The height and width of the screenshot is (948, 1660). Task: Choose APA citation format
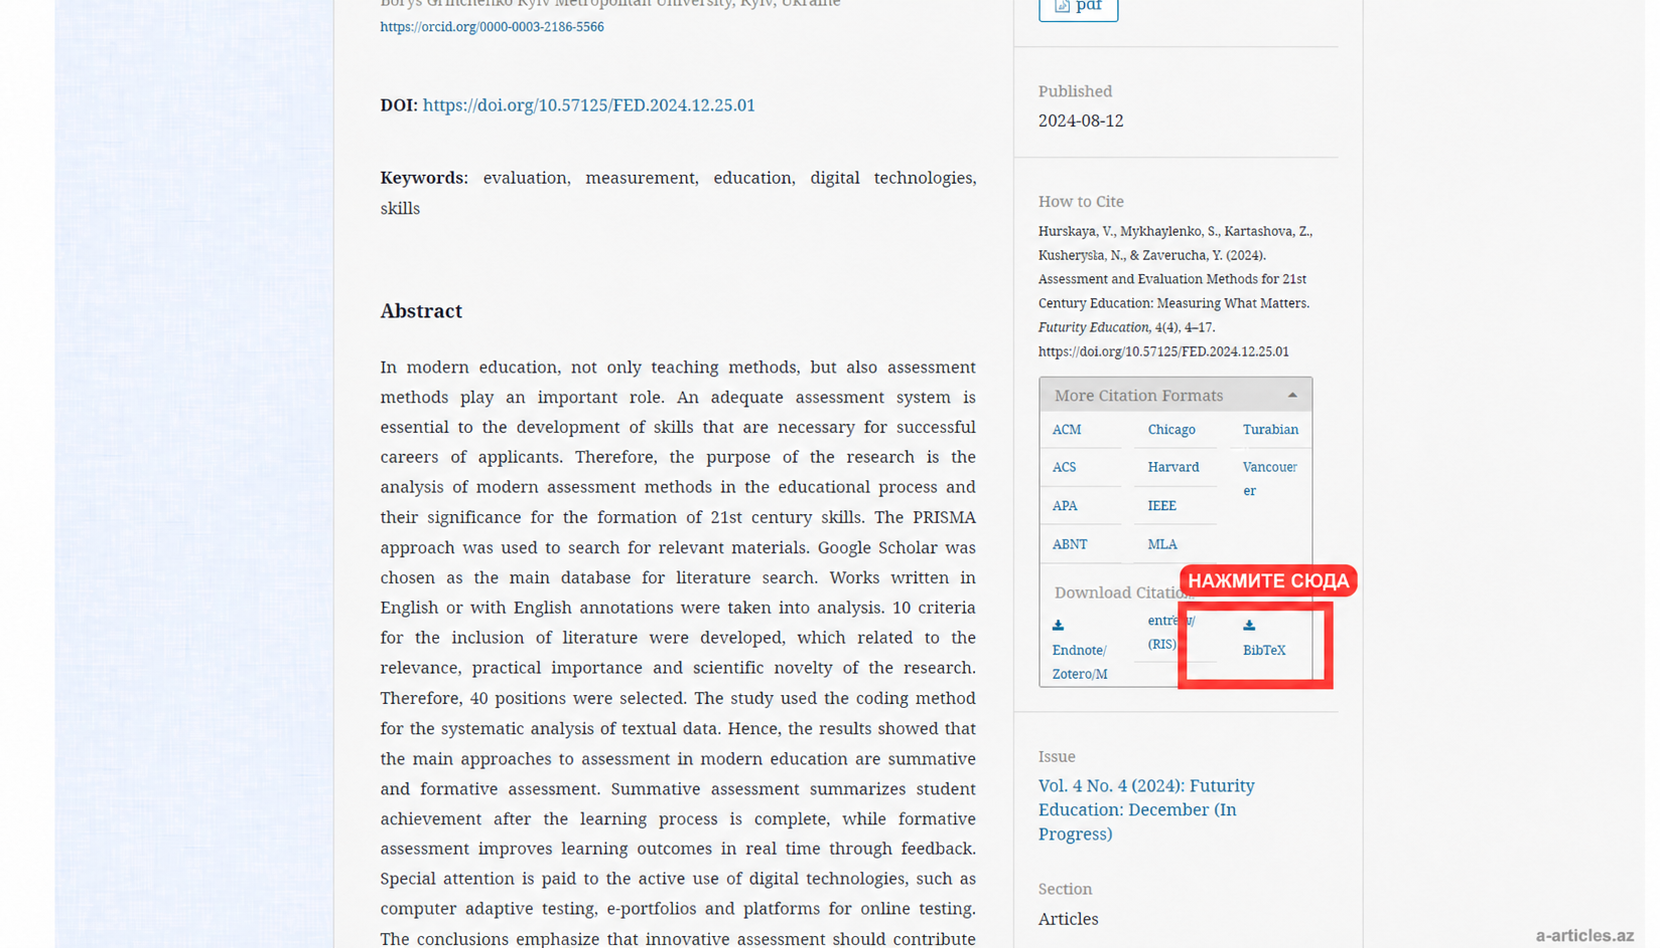pos(1064,506)
